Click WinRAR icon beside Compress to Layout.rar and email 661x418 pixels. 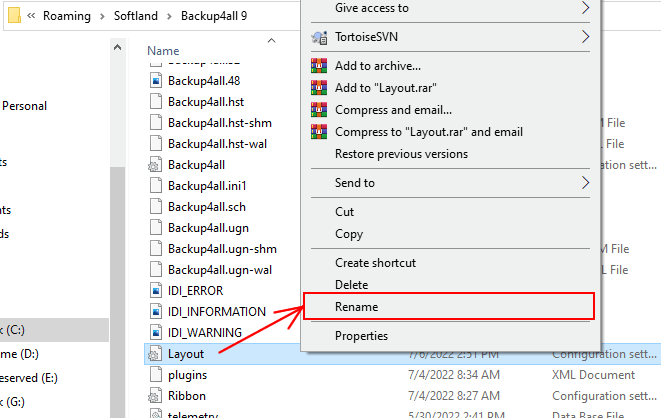coord(319,132)
